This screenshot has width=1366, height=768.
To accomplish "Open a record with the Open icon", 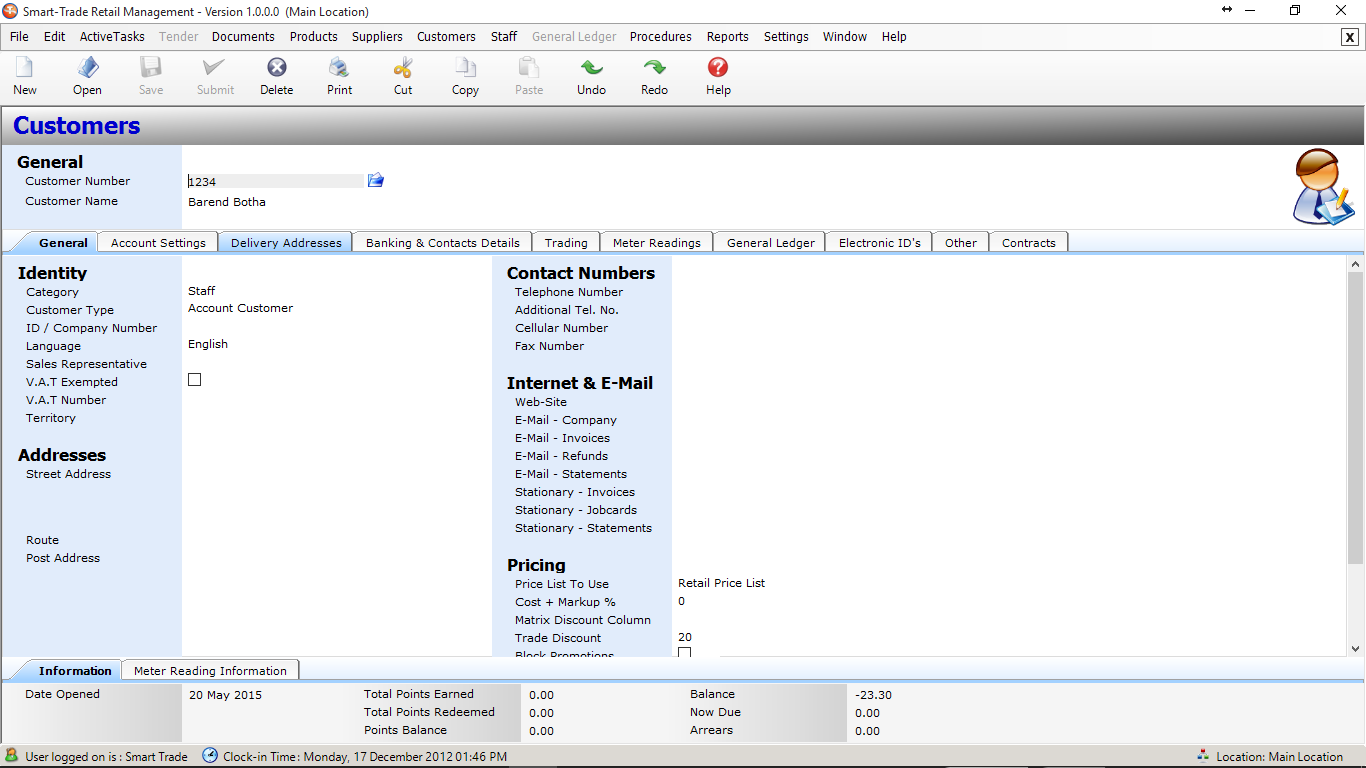I will 87,68.
